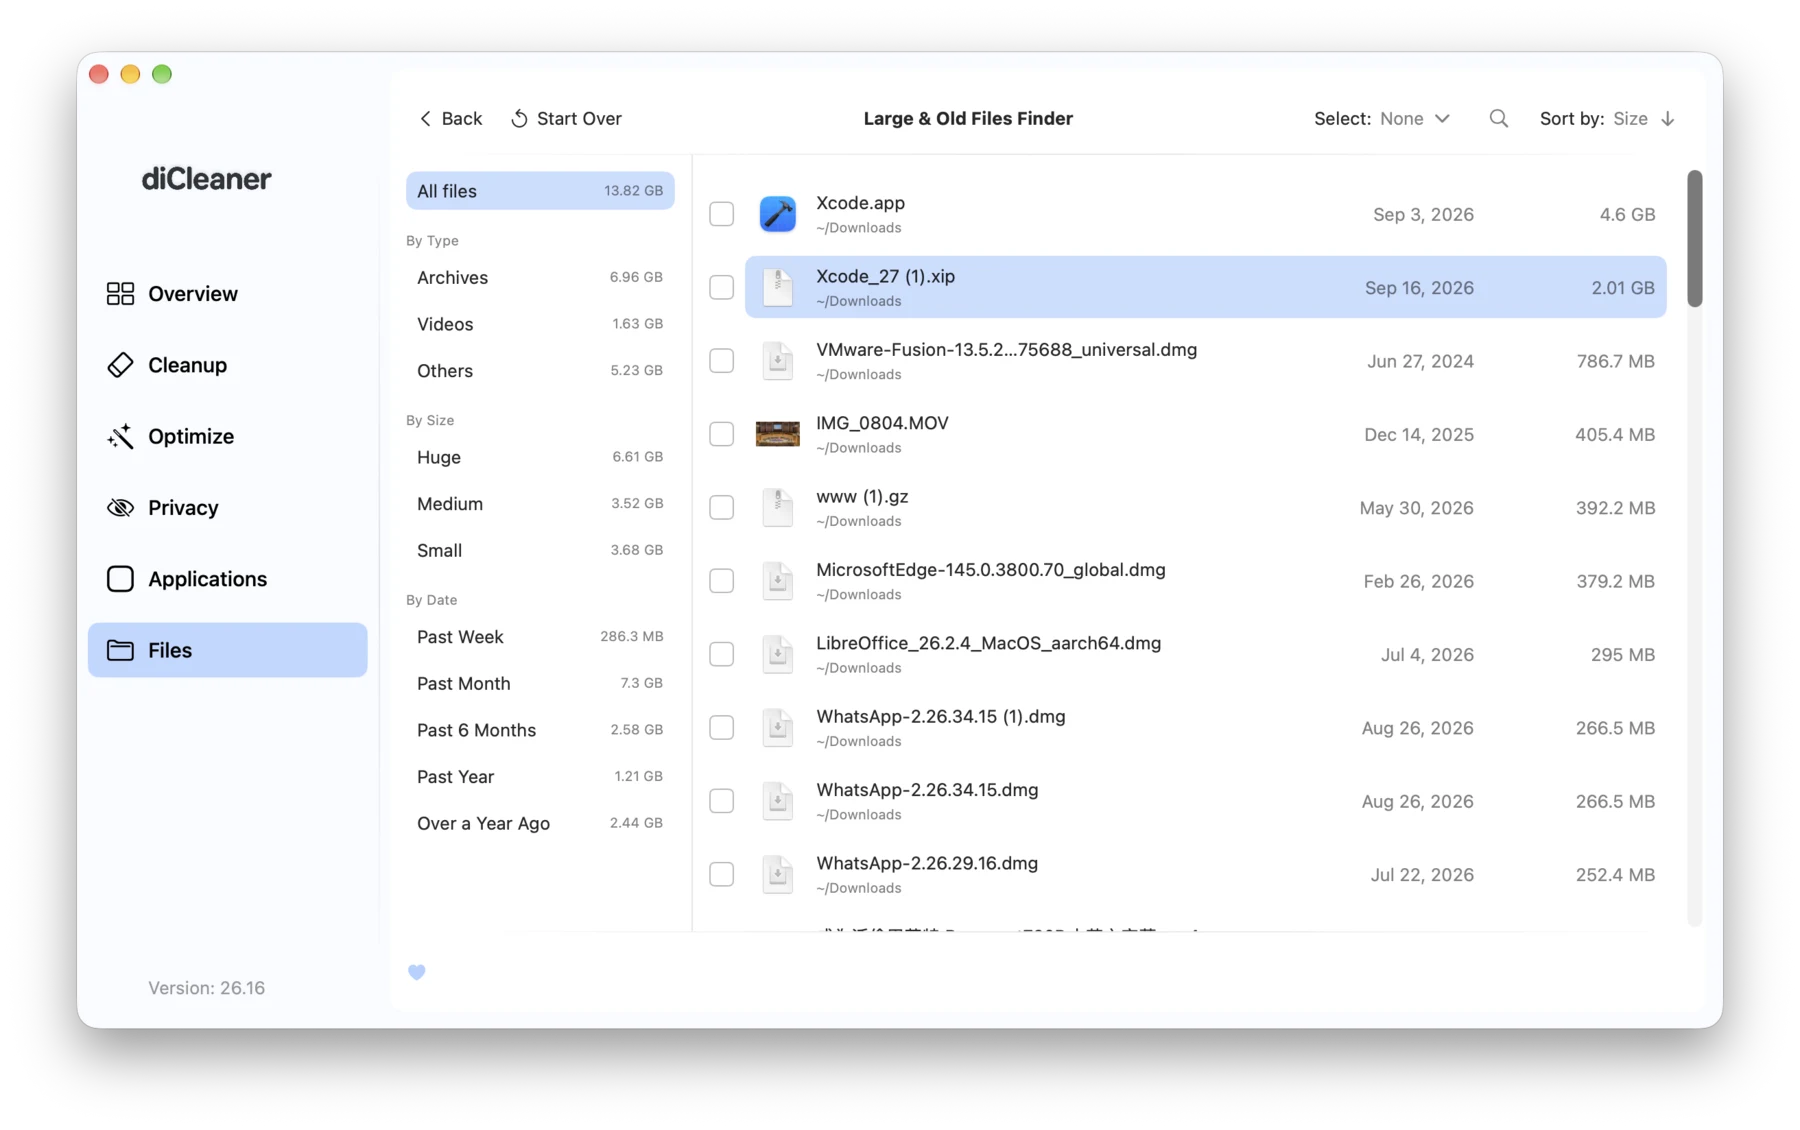Tick the IMG_0804.MOV checkbox
Image resolution: width=1800 pixels, height=1130 pixels.
[x=721, y=434]
